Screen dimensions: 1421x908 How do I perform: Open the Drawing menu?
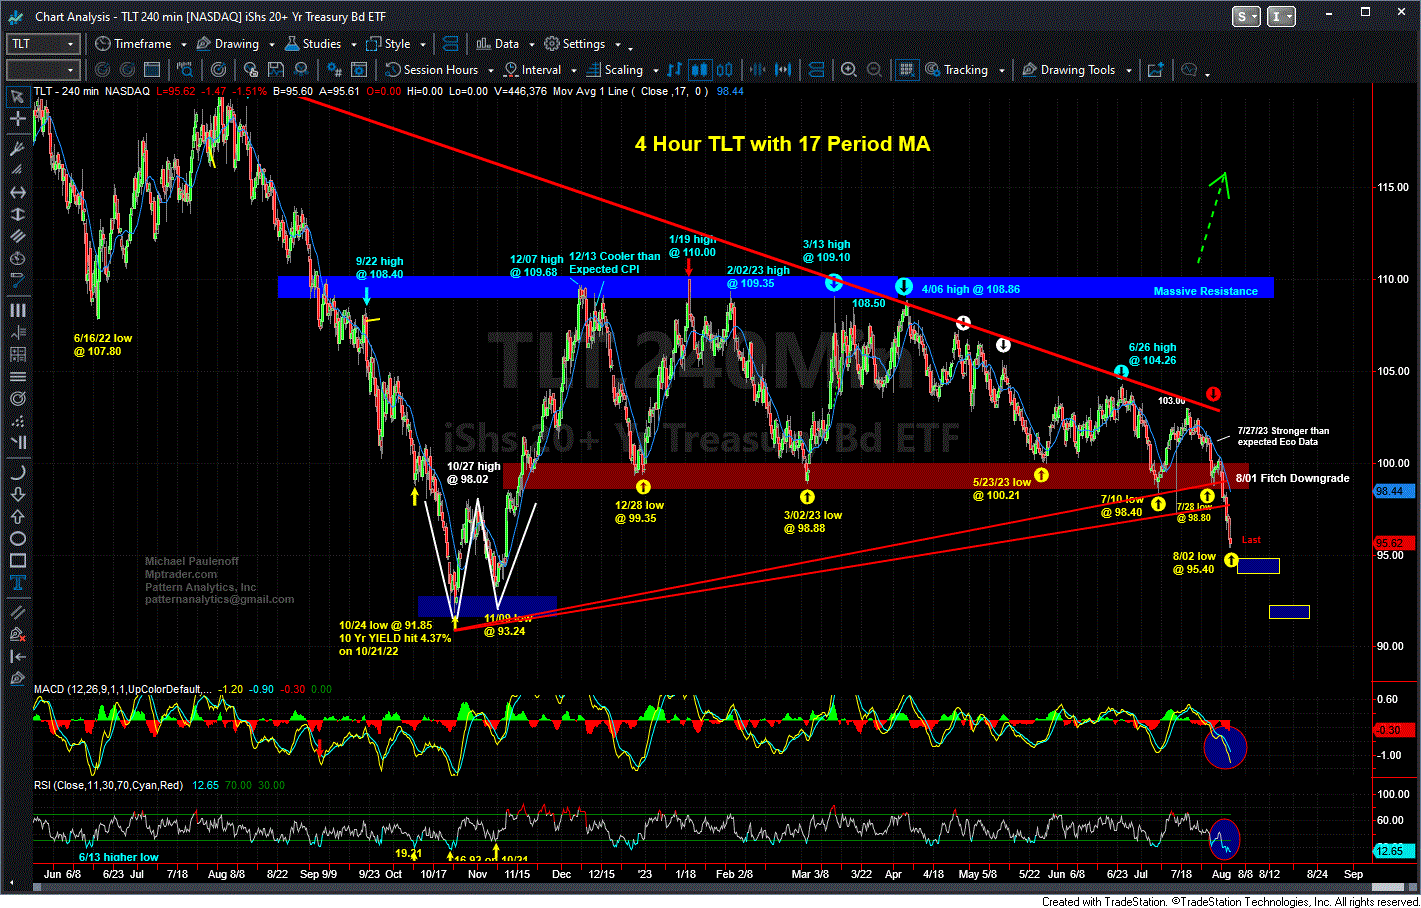click(228, 44)
